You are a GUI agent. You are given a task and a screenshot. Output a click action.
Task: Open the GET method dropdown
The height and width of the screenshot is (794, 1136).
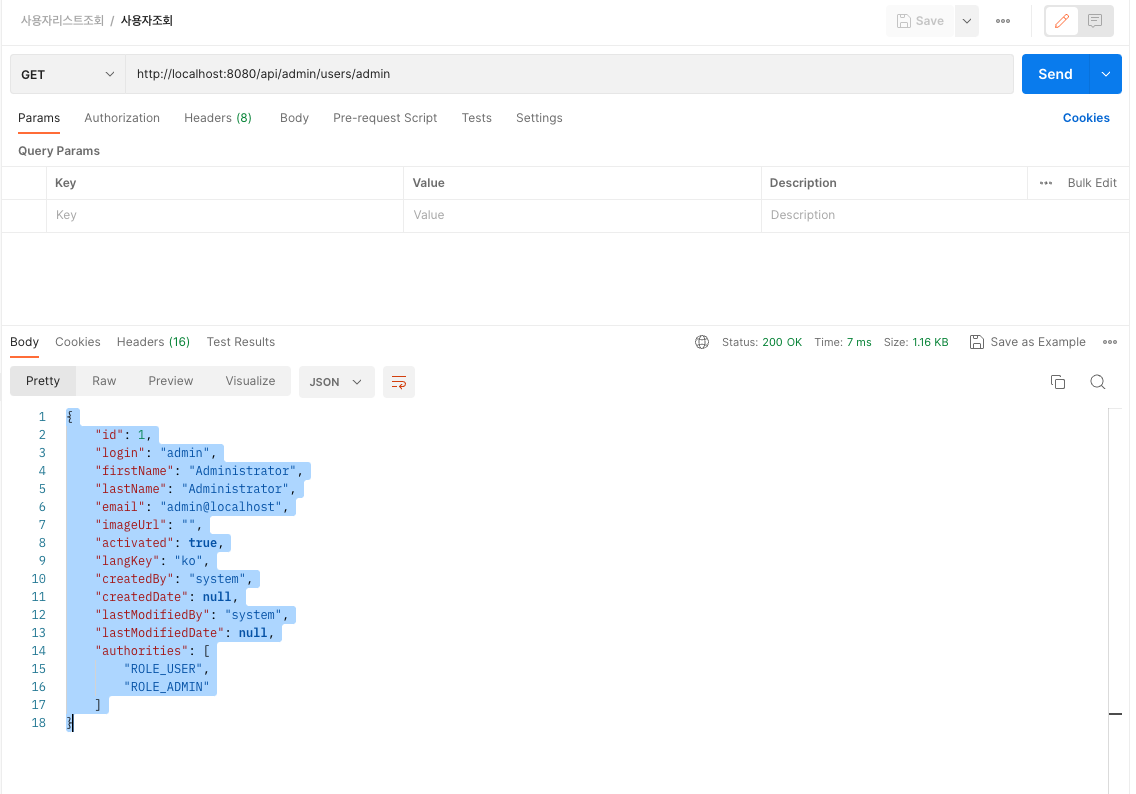(x=67, y=75)
